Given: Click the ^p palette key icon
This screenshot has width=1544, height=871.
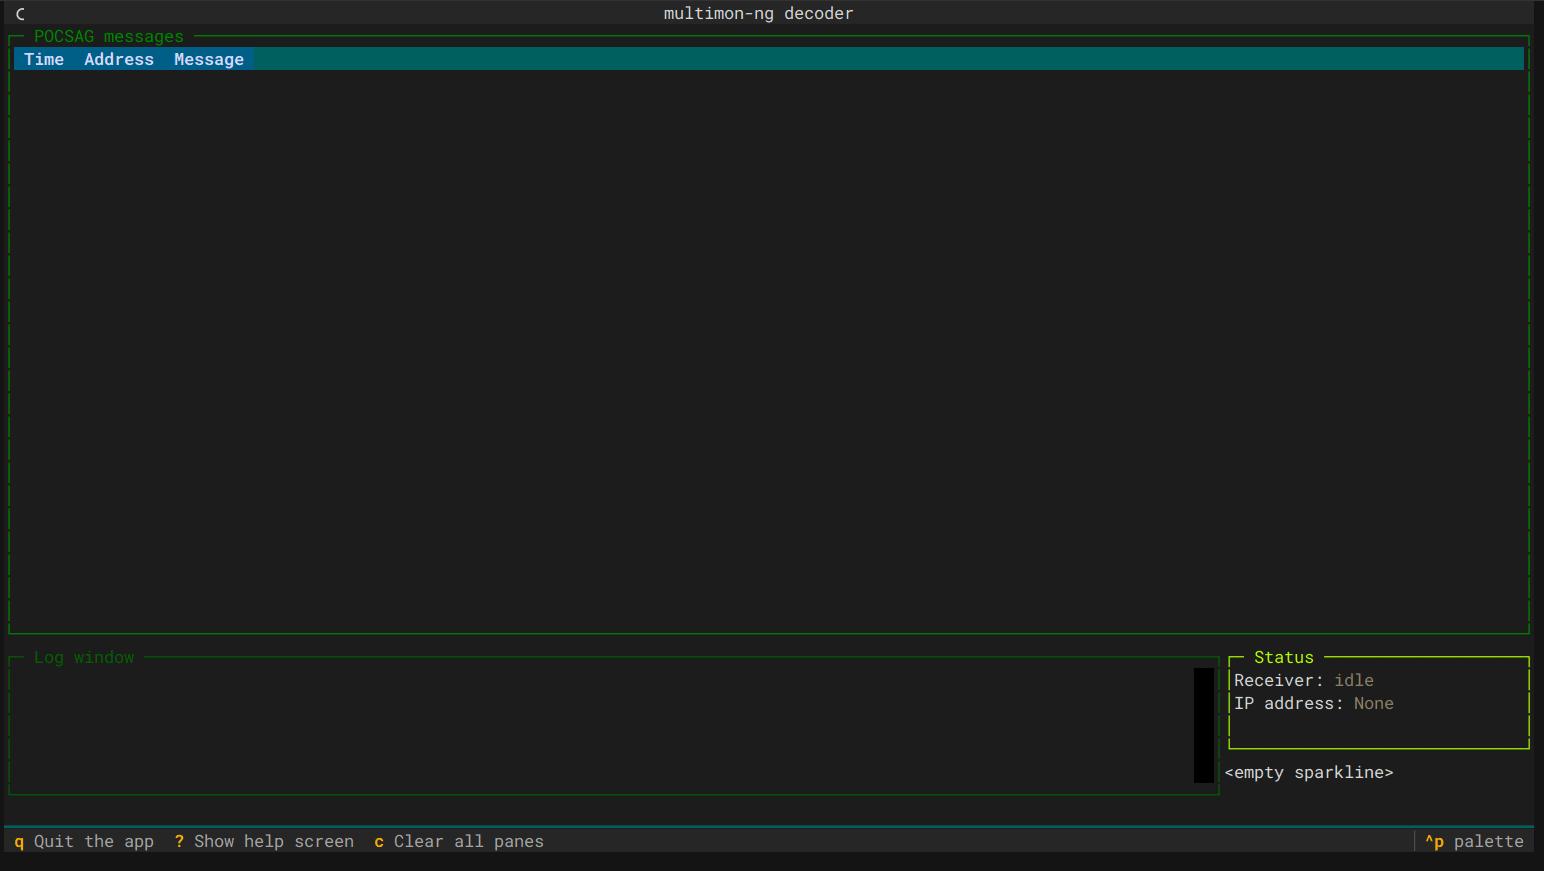Looking at the screenshot, I should click(1435, 841).
